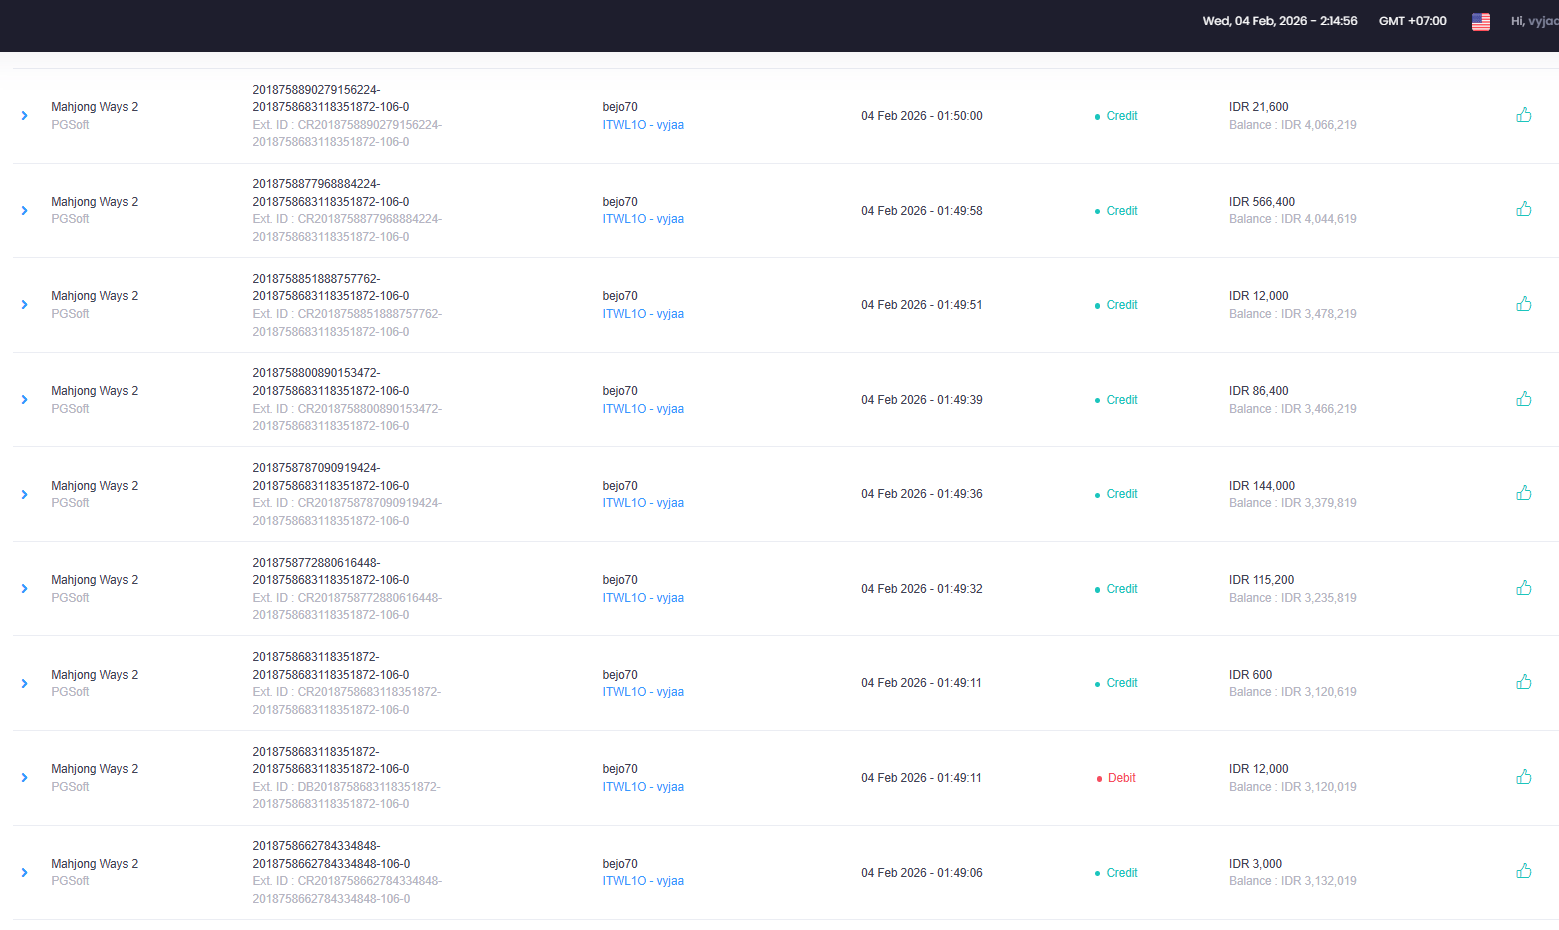The width and height of the screenshot is (1559, 930).
Task: Open ITWL1O - vyjaa link in 01:49:36 row
Action: coord(643,503)
